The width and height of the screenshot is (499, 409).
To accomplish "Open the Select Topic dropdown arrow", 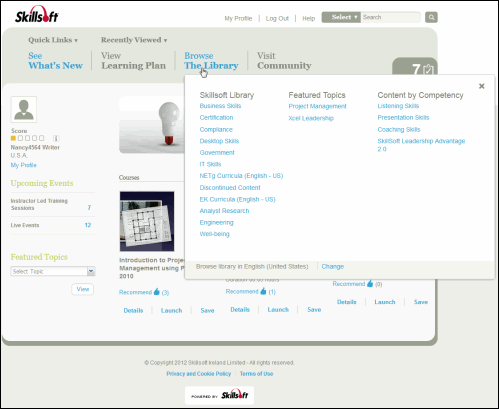I will point(91,271).
